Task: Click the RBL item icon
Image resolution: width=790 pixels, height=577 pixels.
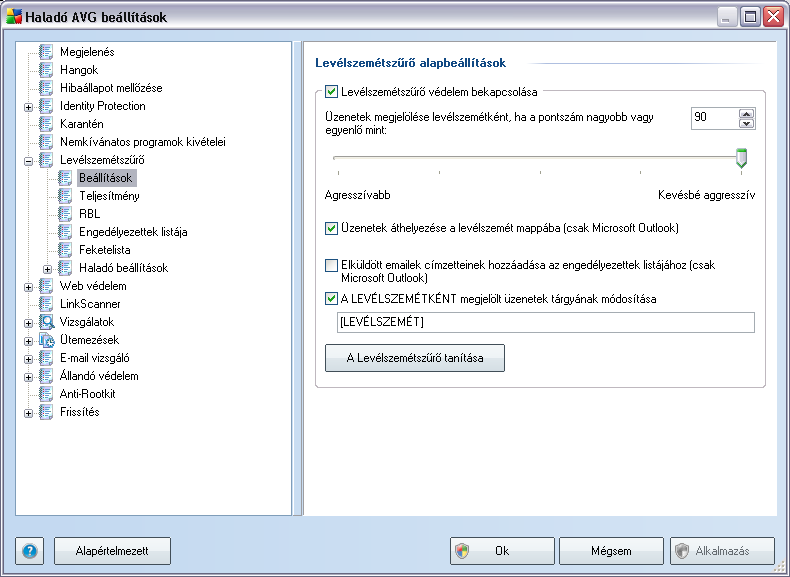Action: pos(65,214)
